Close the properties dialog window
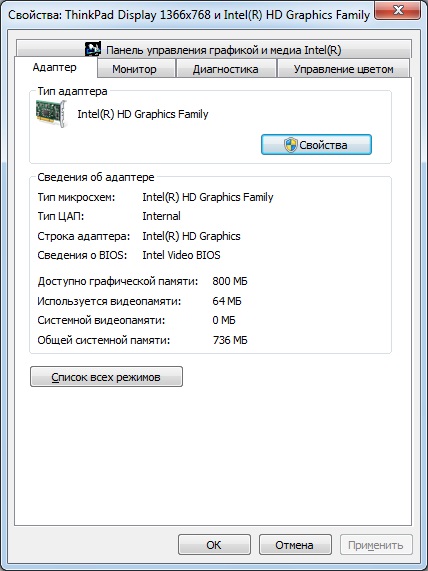The width and height of the screenshot is (428, 571). [398, 11]
